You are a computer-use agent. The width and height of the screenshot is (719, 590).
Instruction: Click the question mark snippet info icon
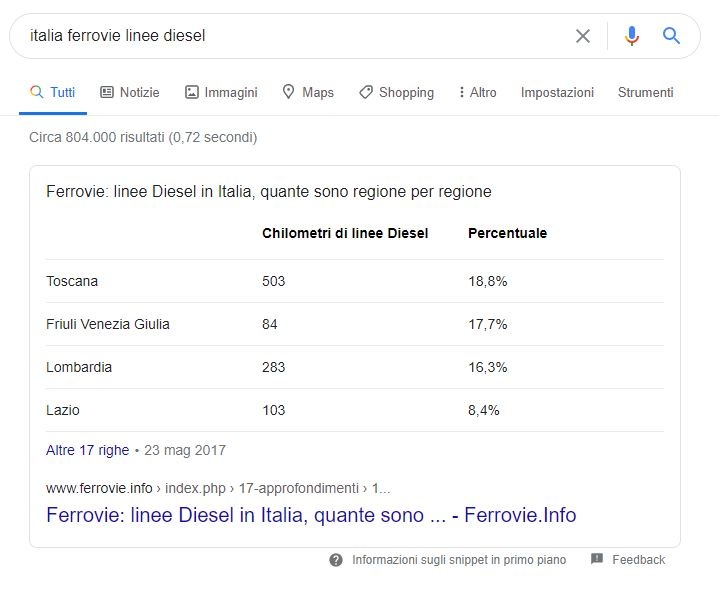click(336, 560)
